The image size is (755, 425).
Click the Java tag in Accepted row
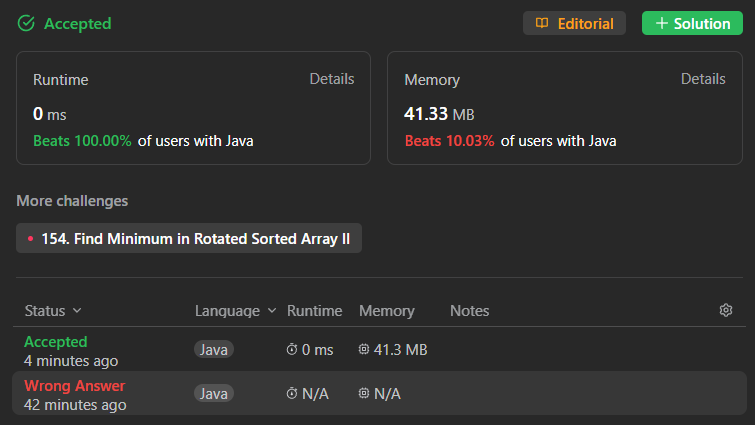click(214, 350)
